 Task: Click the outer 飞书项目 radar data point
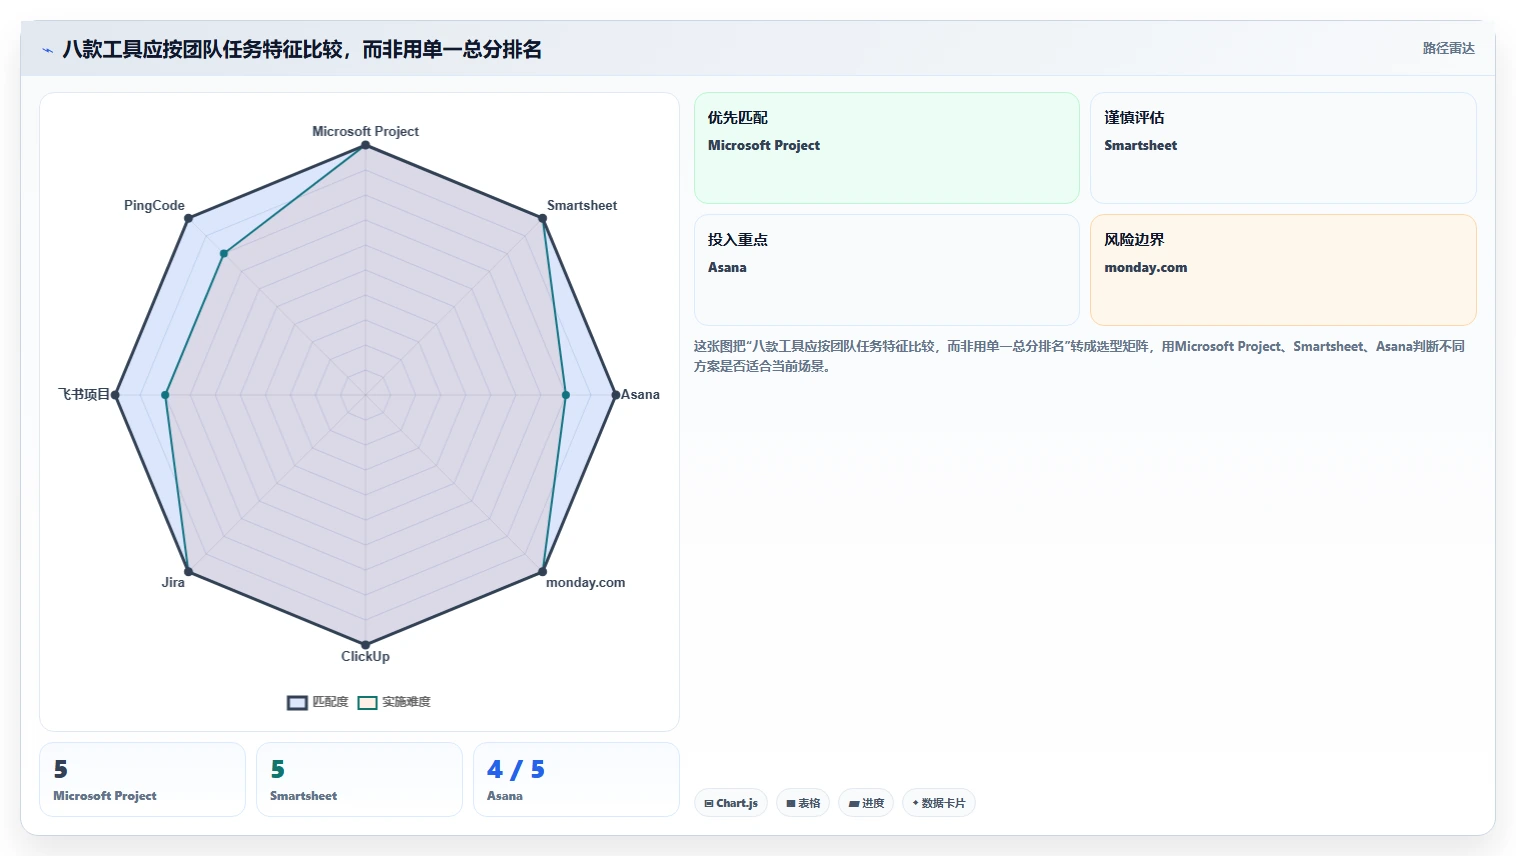(x=115, y=395)
